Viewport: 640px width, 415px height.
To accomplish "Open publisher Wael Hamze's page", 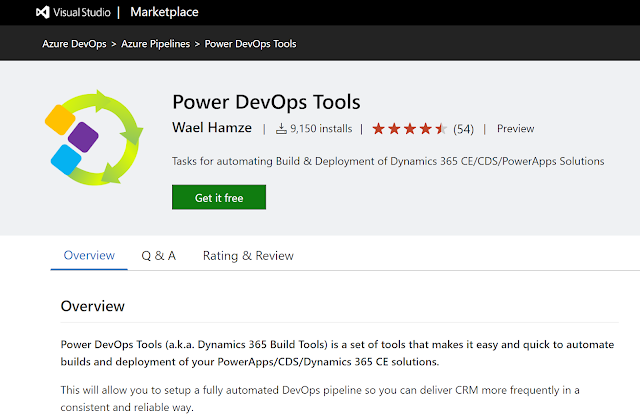I will click(x=213, y=129).
